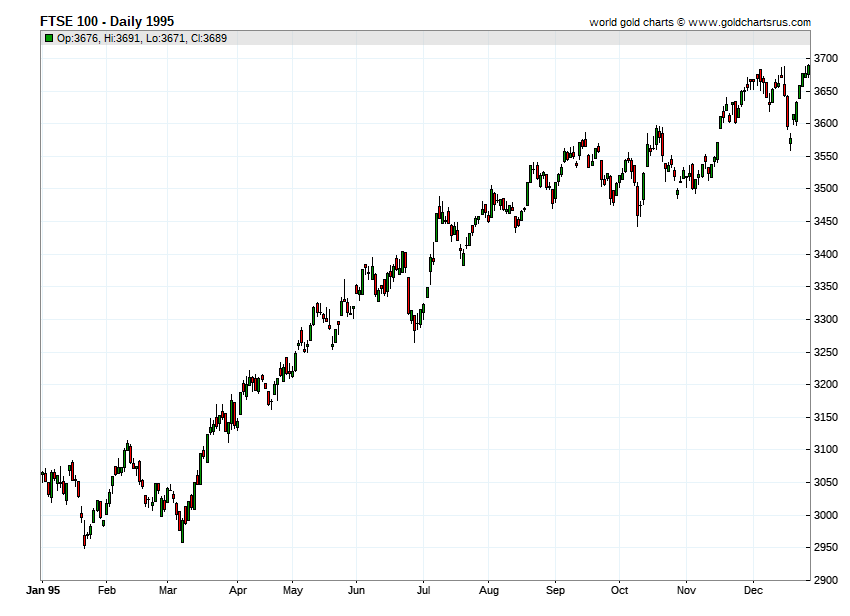This screenshot has height=616, width=850.
Task: Click the 3700 price axis label
Action: [x=825, y=59]
